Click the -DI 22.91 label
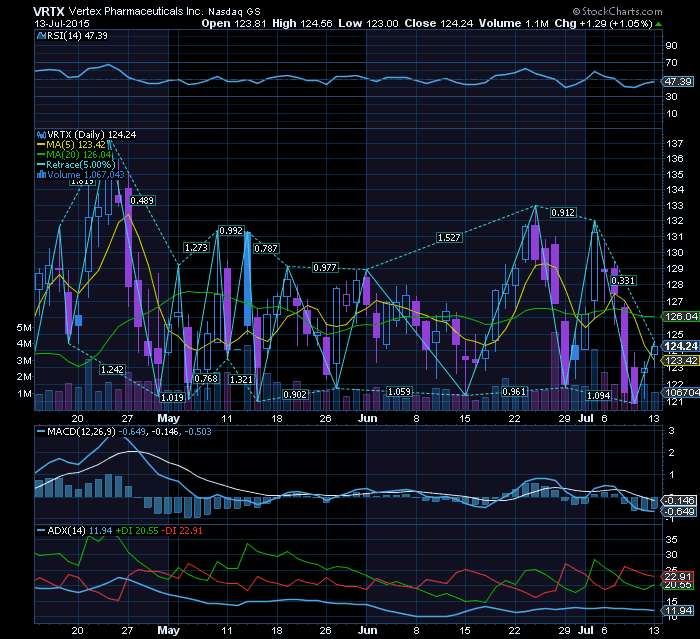700x639 pixels. click(x=182, y=530)
